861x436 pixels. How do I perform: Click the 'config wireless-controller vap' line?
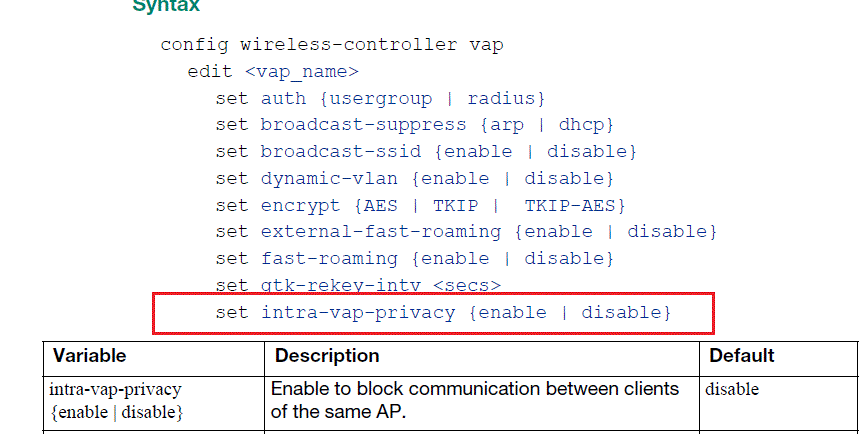(x=332, y=45)
